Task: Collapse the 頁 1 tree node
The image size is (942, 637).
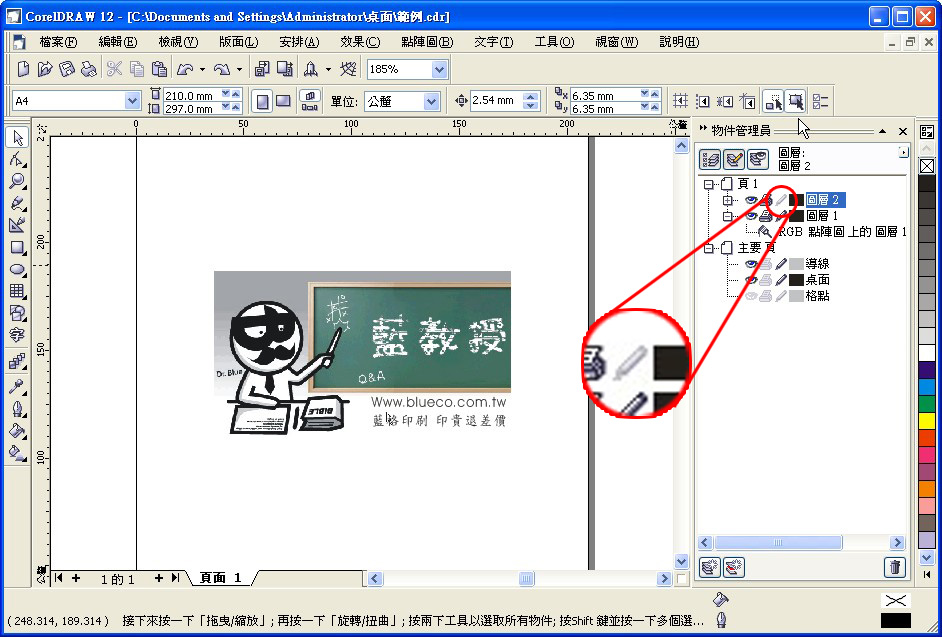Action: click(708, 184)
